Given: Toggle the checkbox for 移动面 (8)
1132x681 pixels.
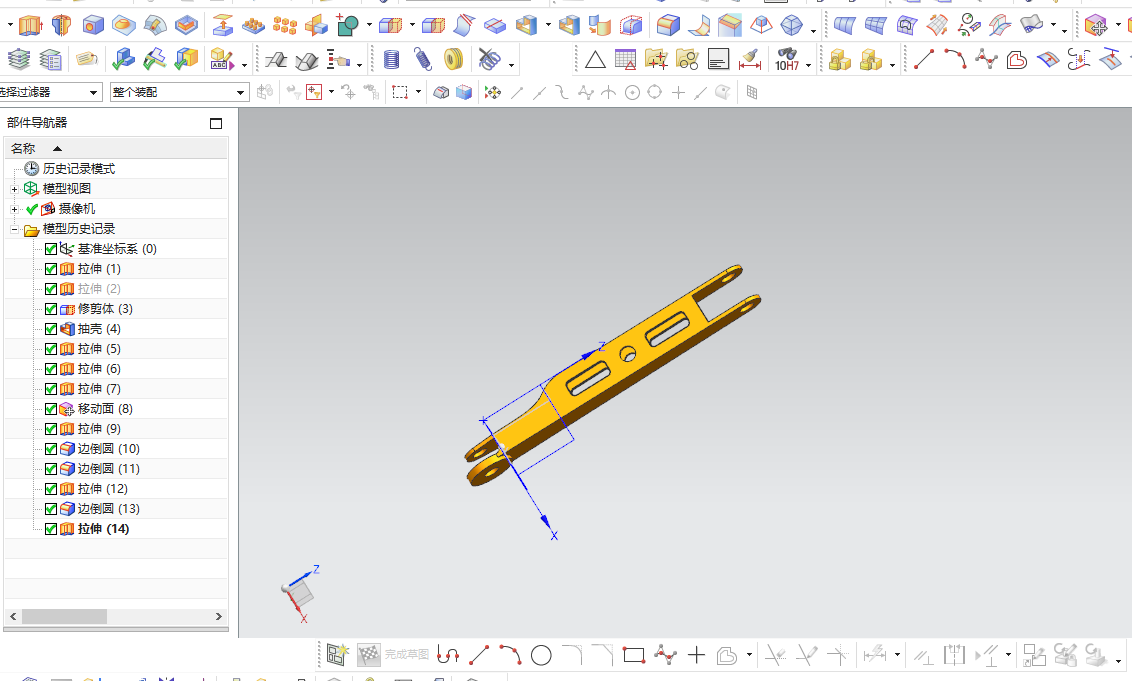Looking at the screenshot, I should [x=51, y=409].
